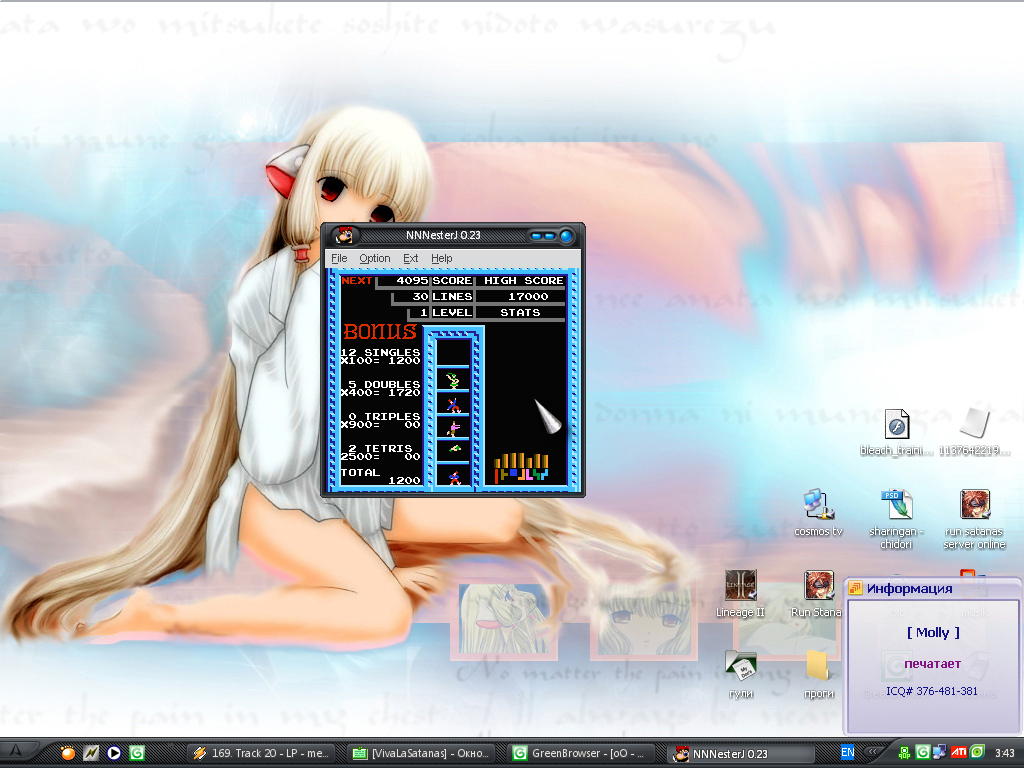This screenshot has height=768, width=1024.
Task: Click the NNNesterJ 0.23 taskbar button
Action: (x=743, y=753)
